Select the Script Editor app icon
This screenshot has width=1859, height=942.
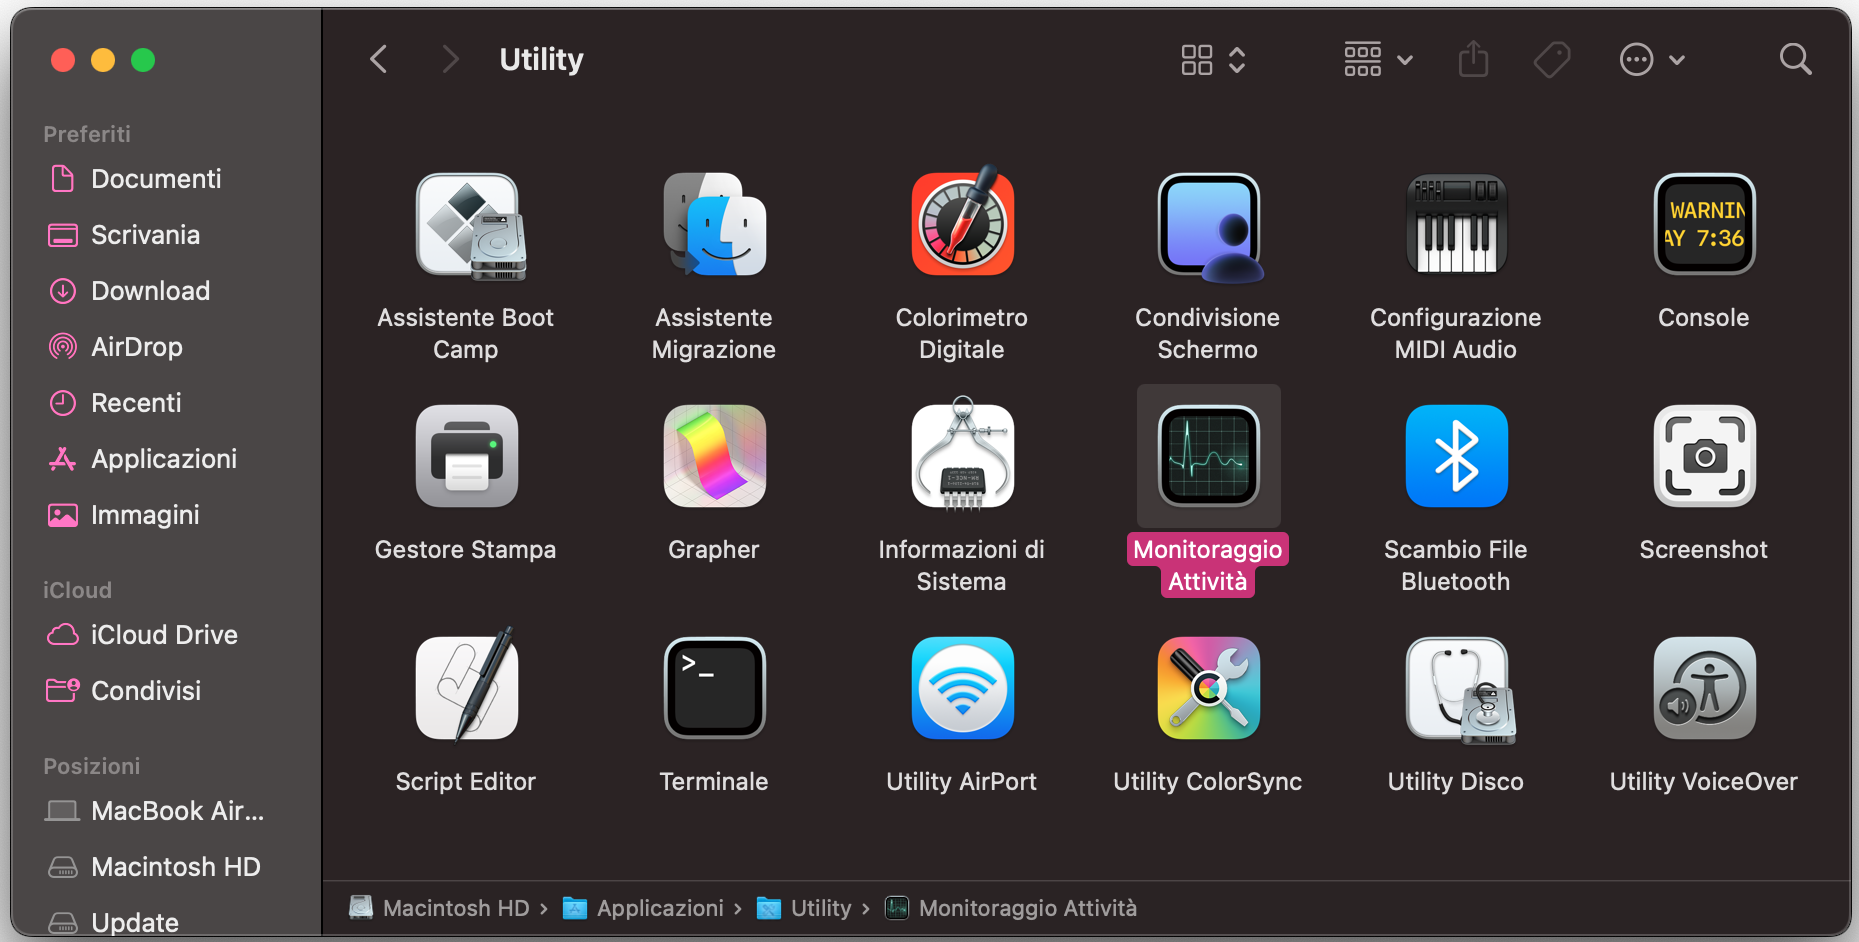(x=467, y=686)
